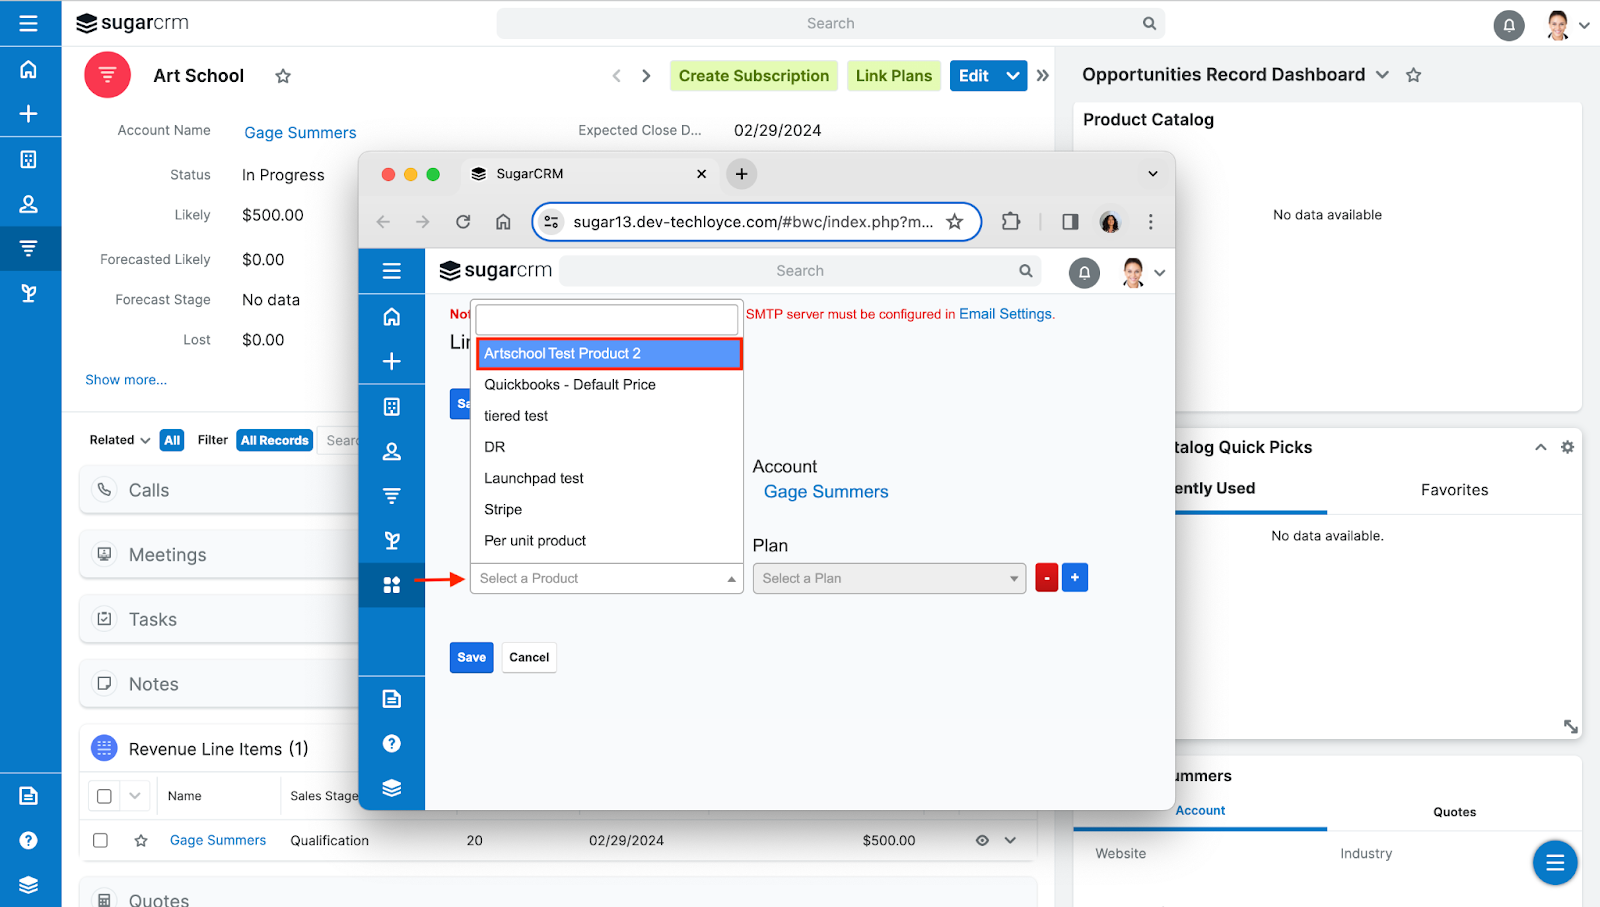Click the outer sidebar plus quick-create icon
This screenshot has height=907, width=1600.
tap(28, 114)
